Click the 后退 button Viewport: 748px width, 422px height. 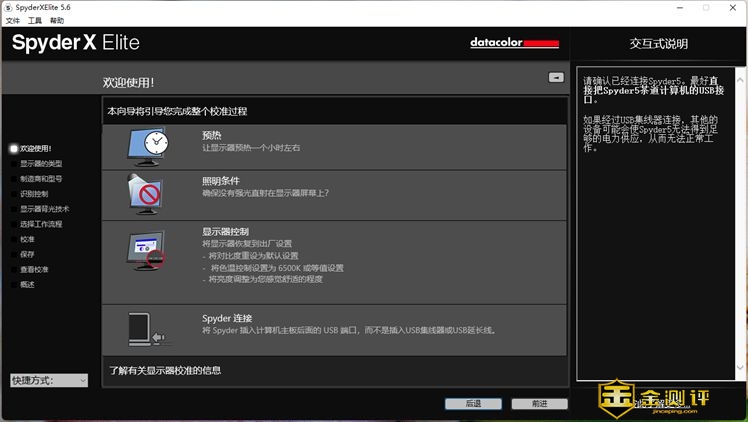(x=473, y=404)
